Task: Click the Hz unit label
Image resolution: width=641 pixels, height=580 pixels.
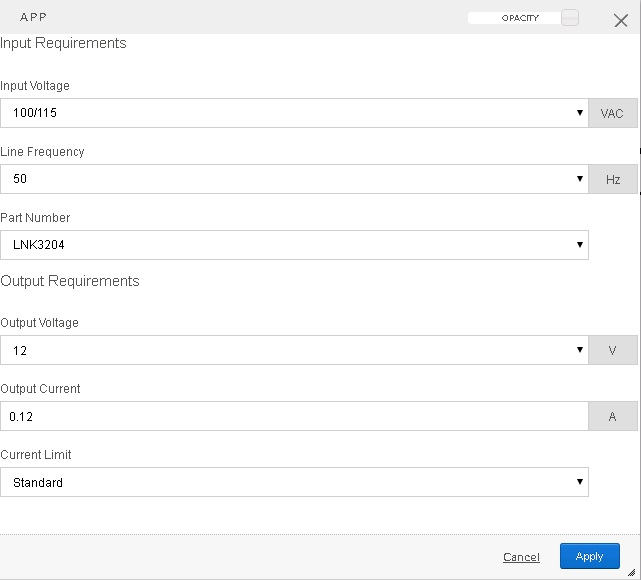Action: [x=613, y=179]
